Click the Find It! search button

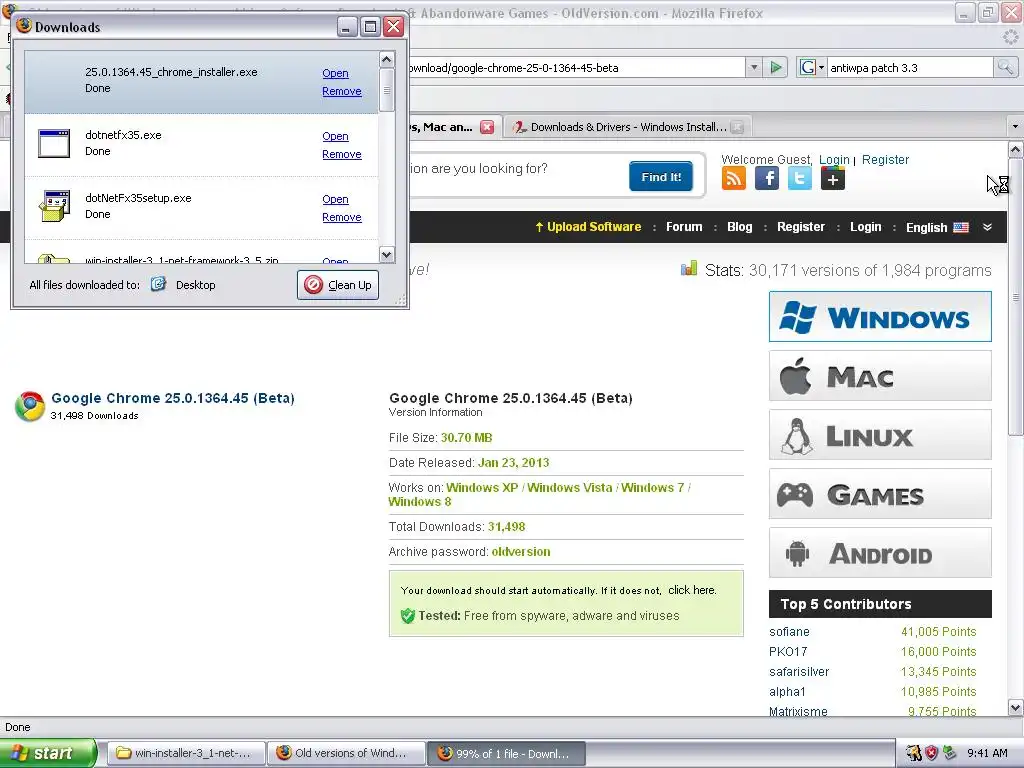661,176
